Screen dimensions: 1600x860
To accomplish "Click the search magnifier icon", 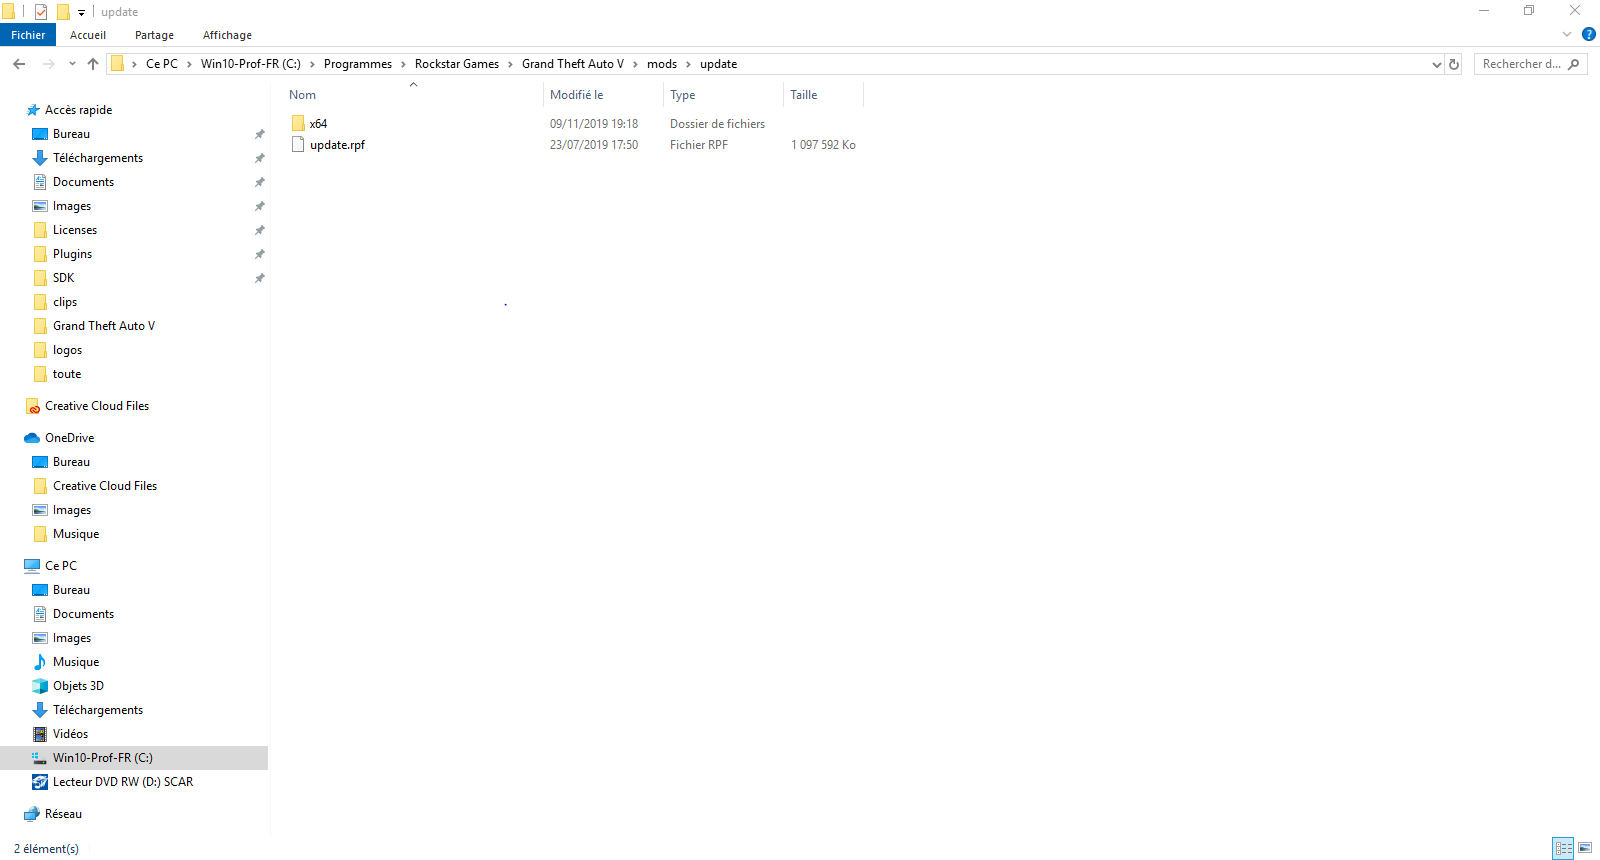I will coord(1574,64).
